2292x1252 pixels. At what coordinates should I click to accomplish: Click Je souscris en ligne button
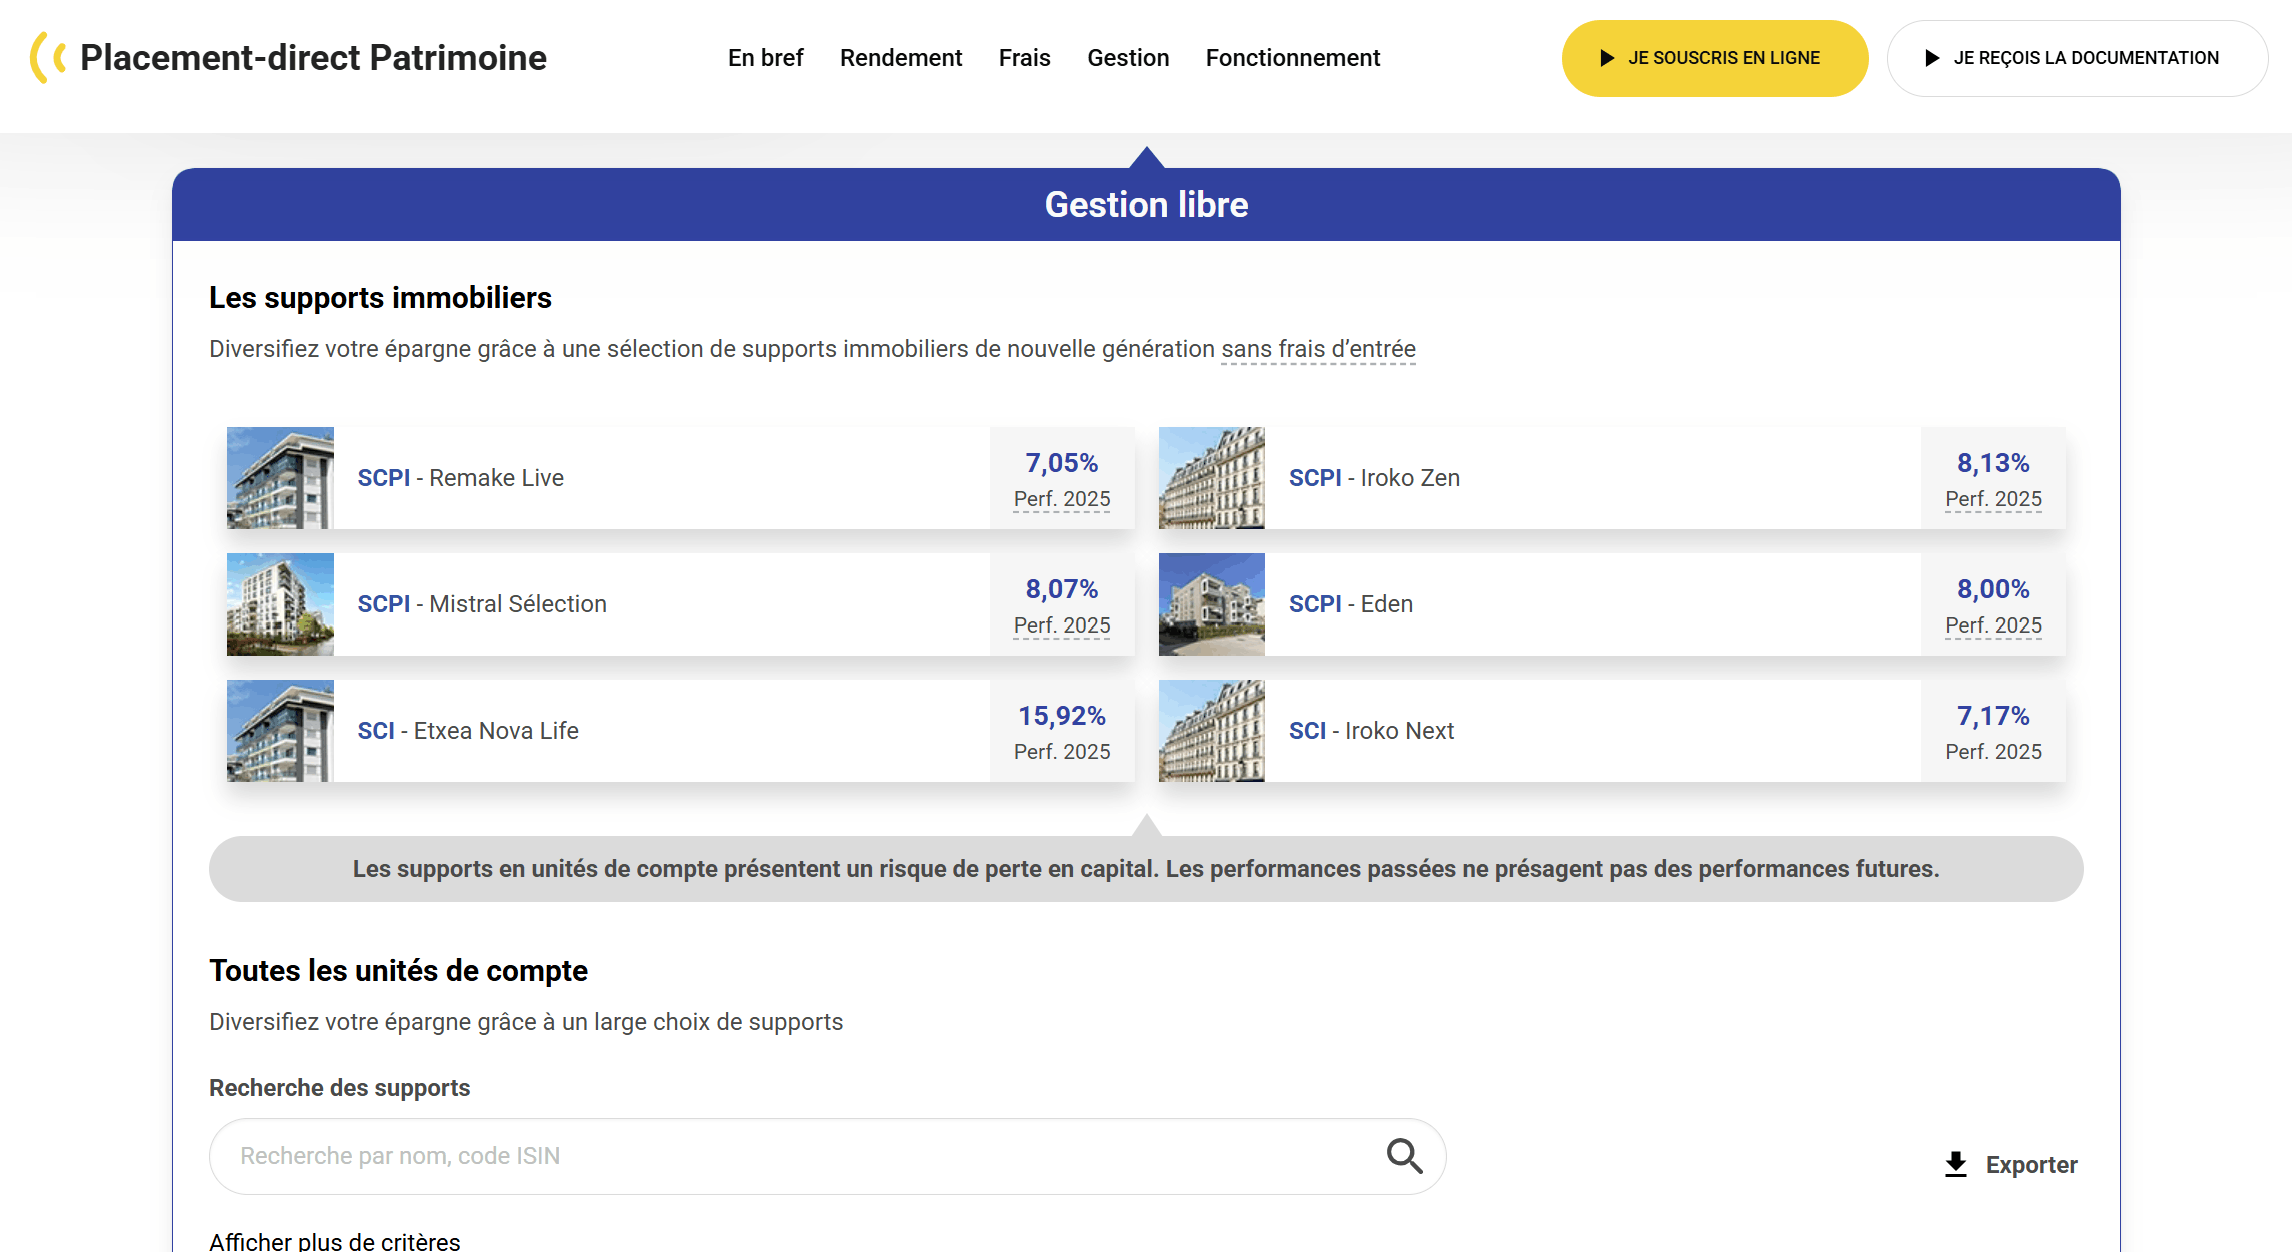click(1714, 58)
